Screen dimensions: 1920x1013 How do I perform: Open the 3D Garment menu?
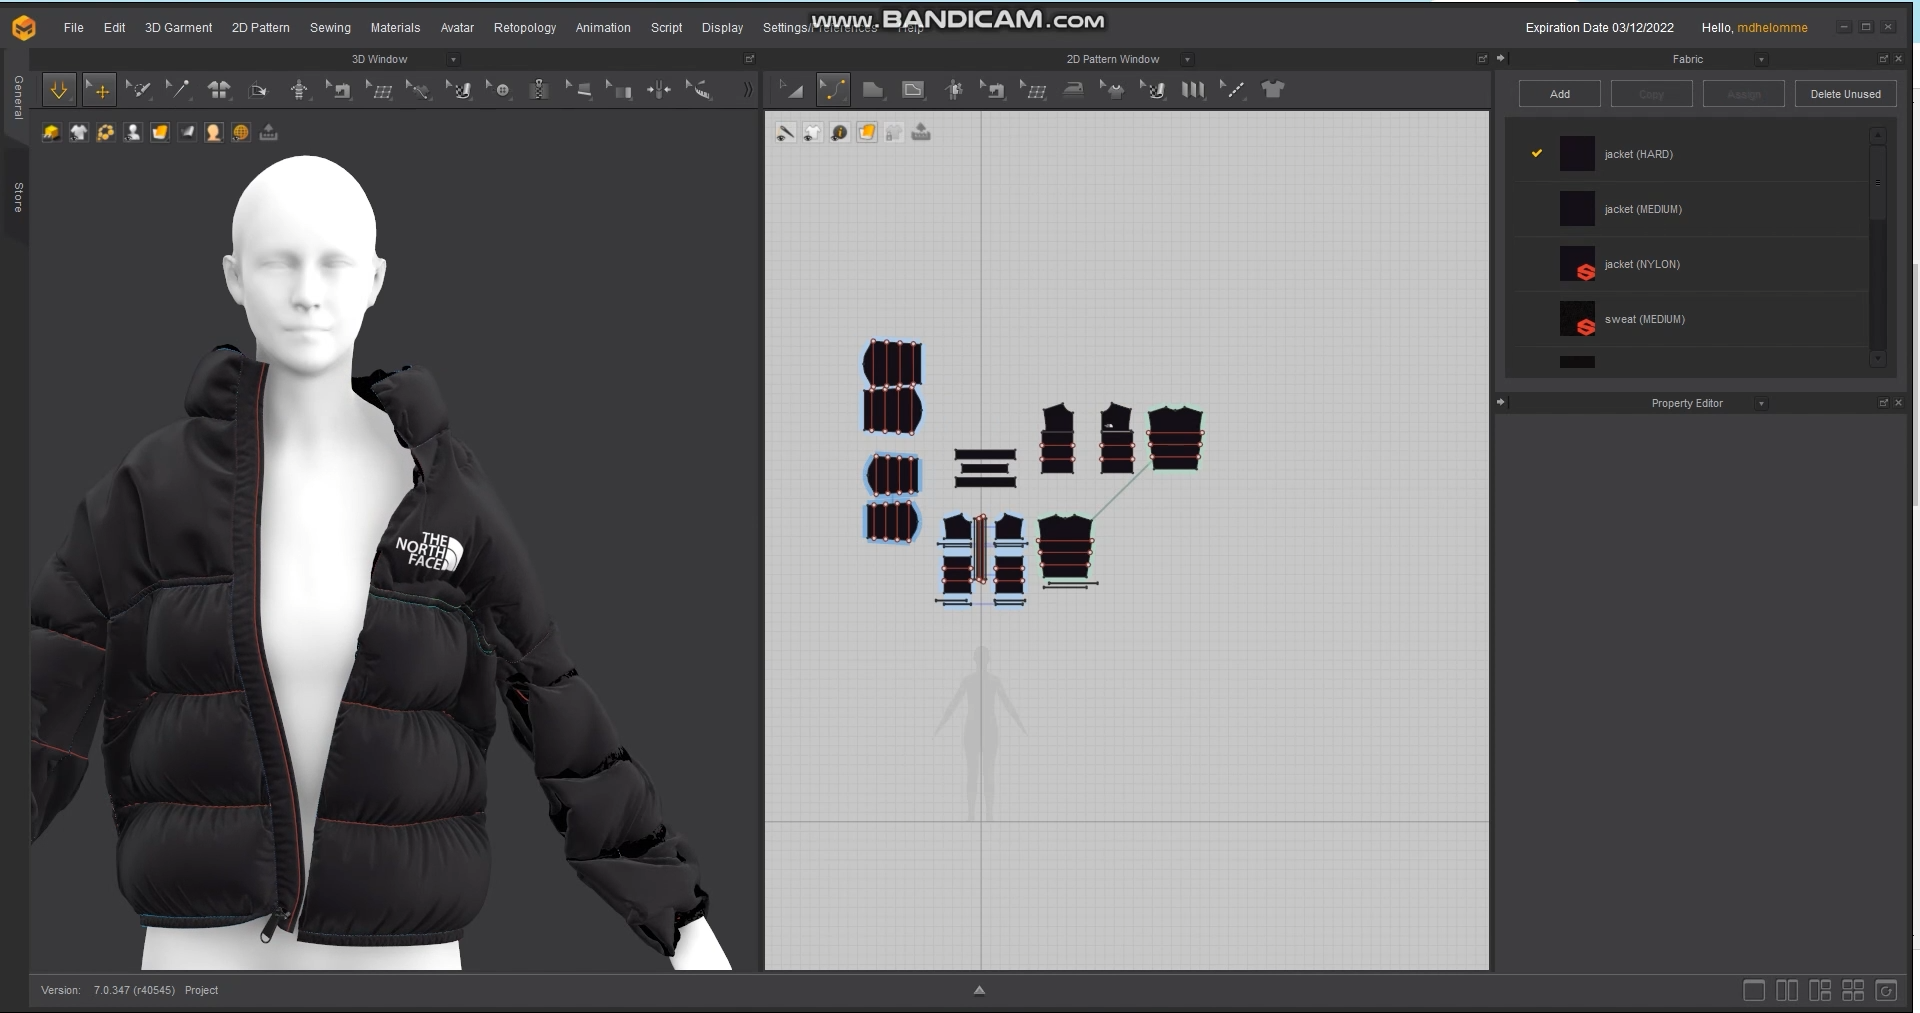[178, 28]
